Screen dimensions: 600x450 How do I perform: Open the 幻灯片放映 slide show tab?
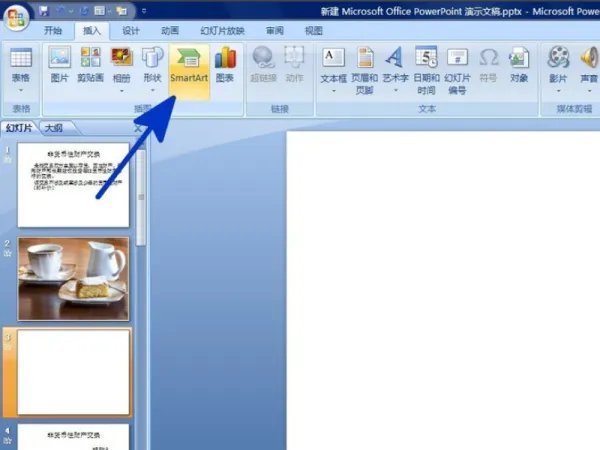(x=221, y=31)
